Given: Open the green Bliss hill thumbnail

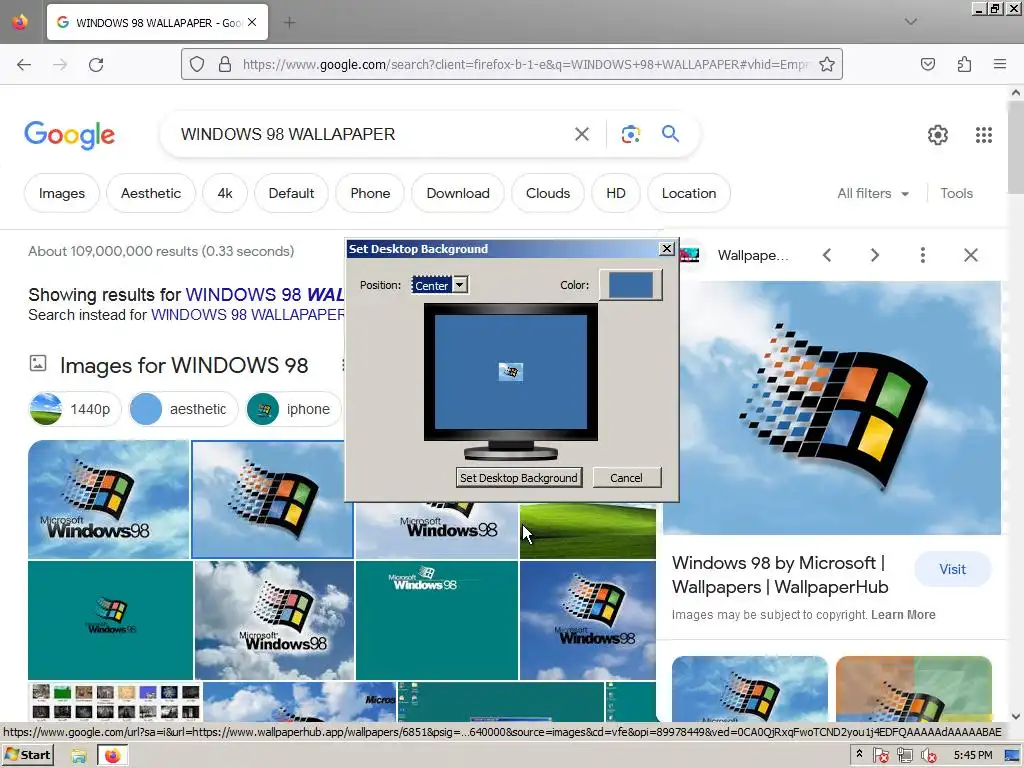Looking at the screenshot, I should click(x=588, y=531).
